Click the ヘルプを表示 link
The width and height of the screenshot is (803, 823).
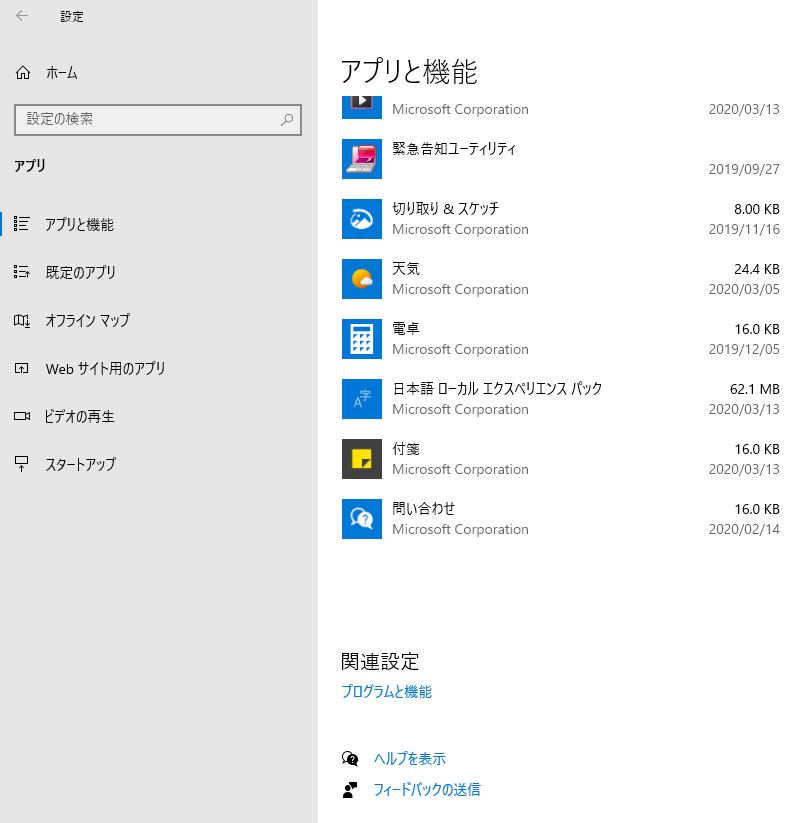point(410,758)
